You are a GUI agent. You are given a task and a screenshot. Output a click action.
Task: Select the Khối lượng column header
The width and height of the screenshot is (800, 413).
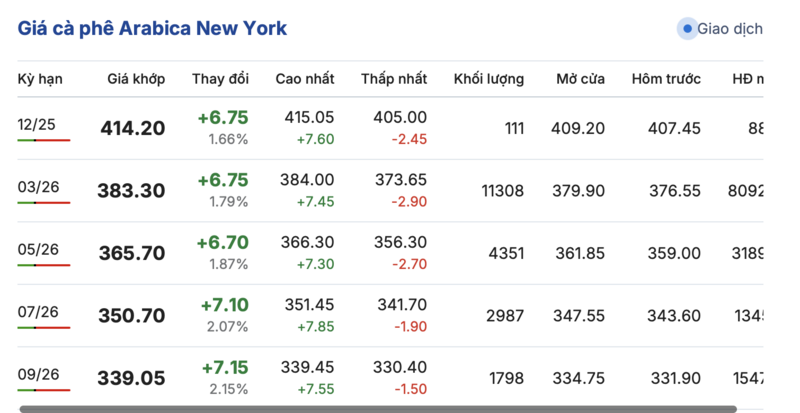pyautogui.click(x=489, y=79)
